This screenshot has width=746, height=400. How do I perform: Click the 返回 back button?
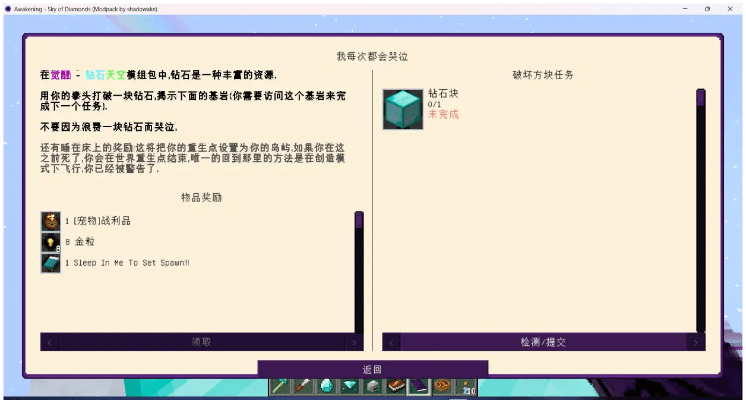[x=373, y=370]
